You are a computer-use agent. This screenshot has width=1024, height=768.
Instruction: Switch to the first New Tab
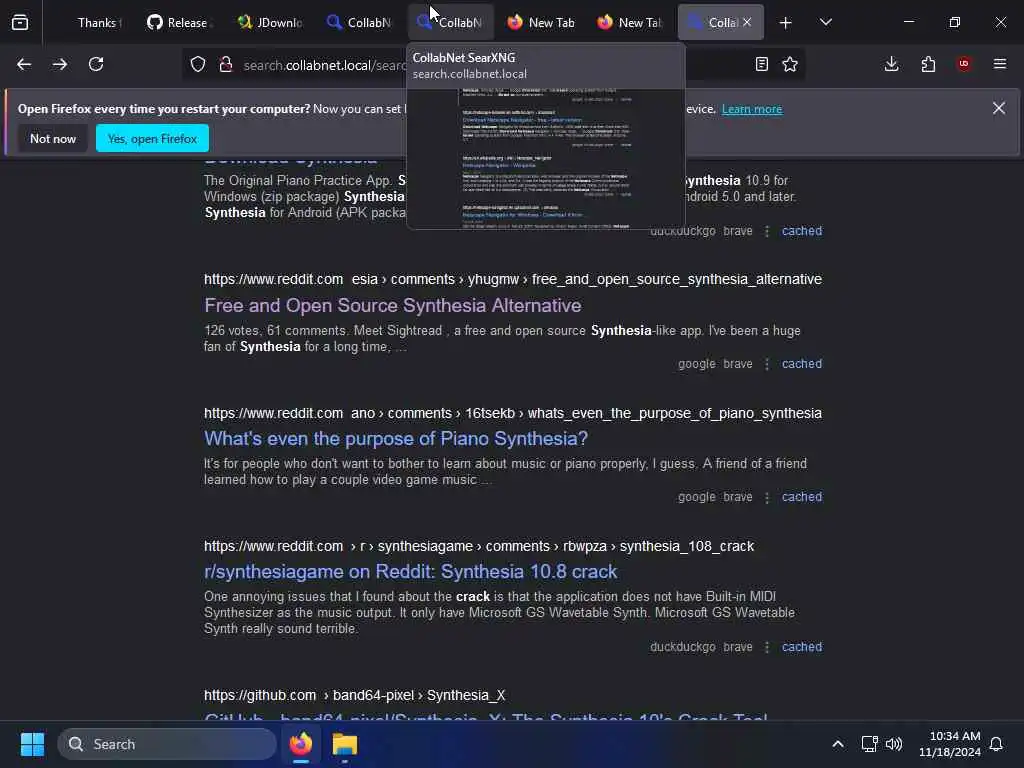point(541,23)
